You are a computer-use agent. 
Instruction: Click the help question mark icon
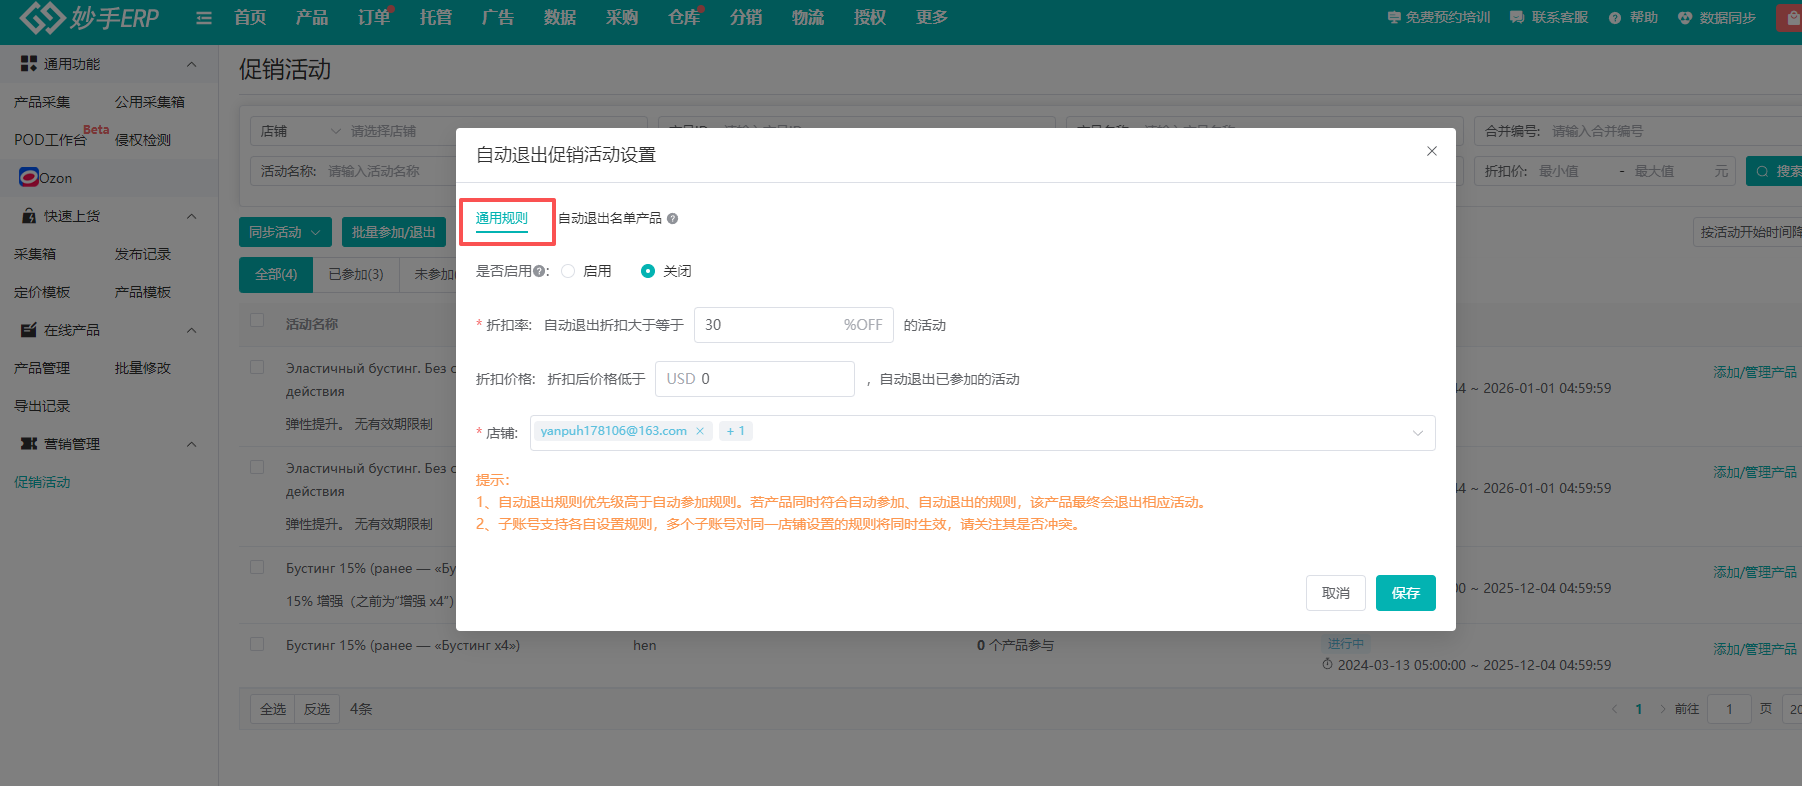tap(1615, 18)
